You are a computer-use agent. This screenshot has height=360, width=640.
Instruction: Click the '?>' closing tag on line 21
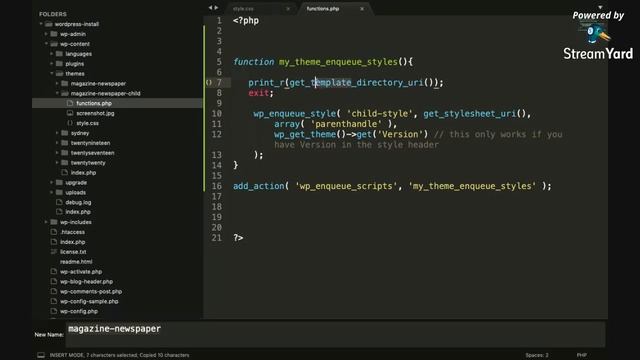point(238,238)
